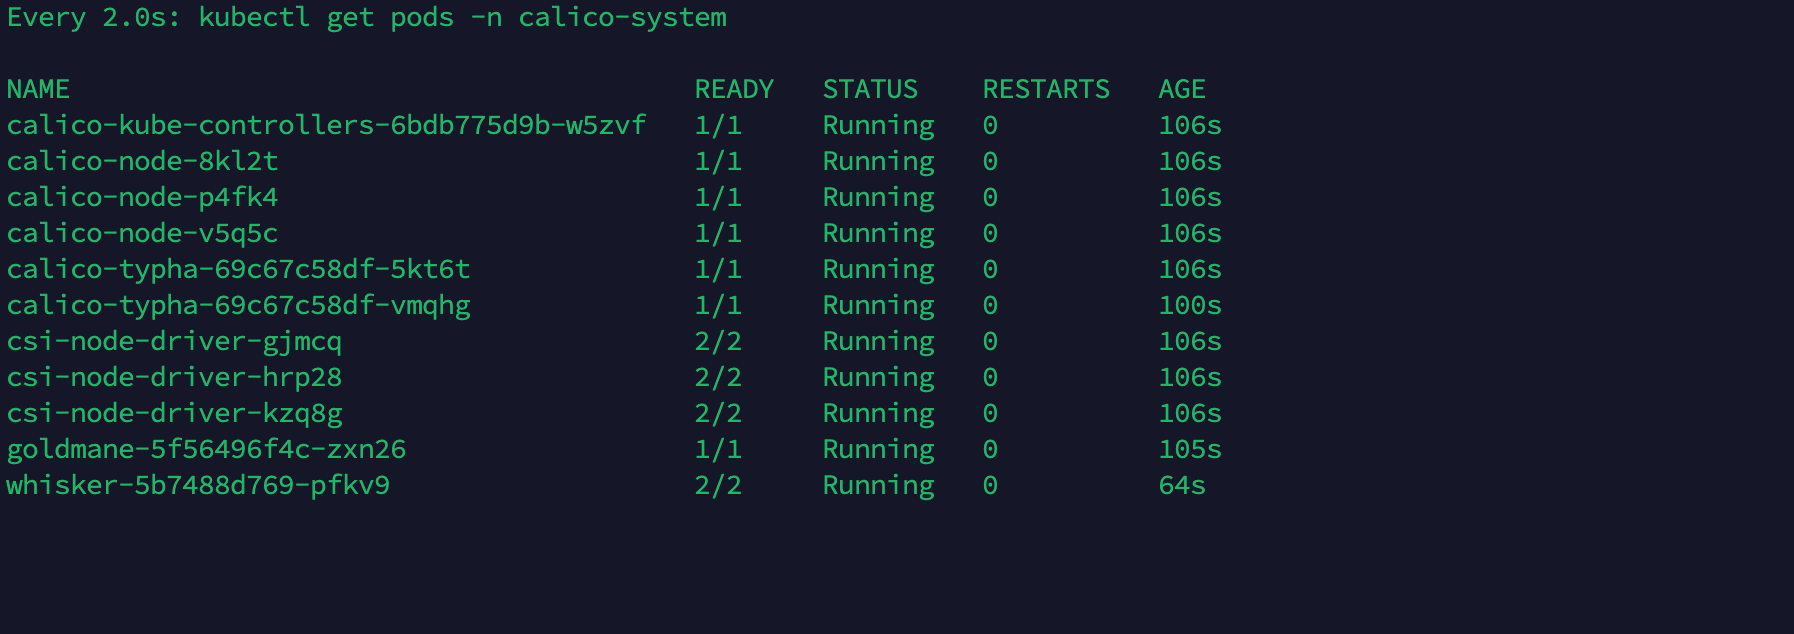
Task: Click age 106s of calico-node-8kl2t
Action: (1190, 161)
